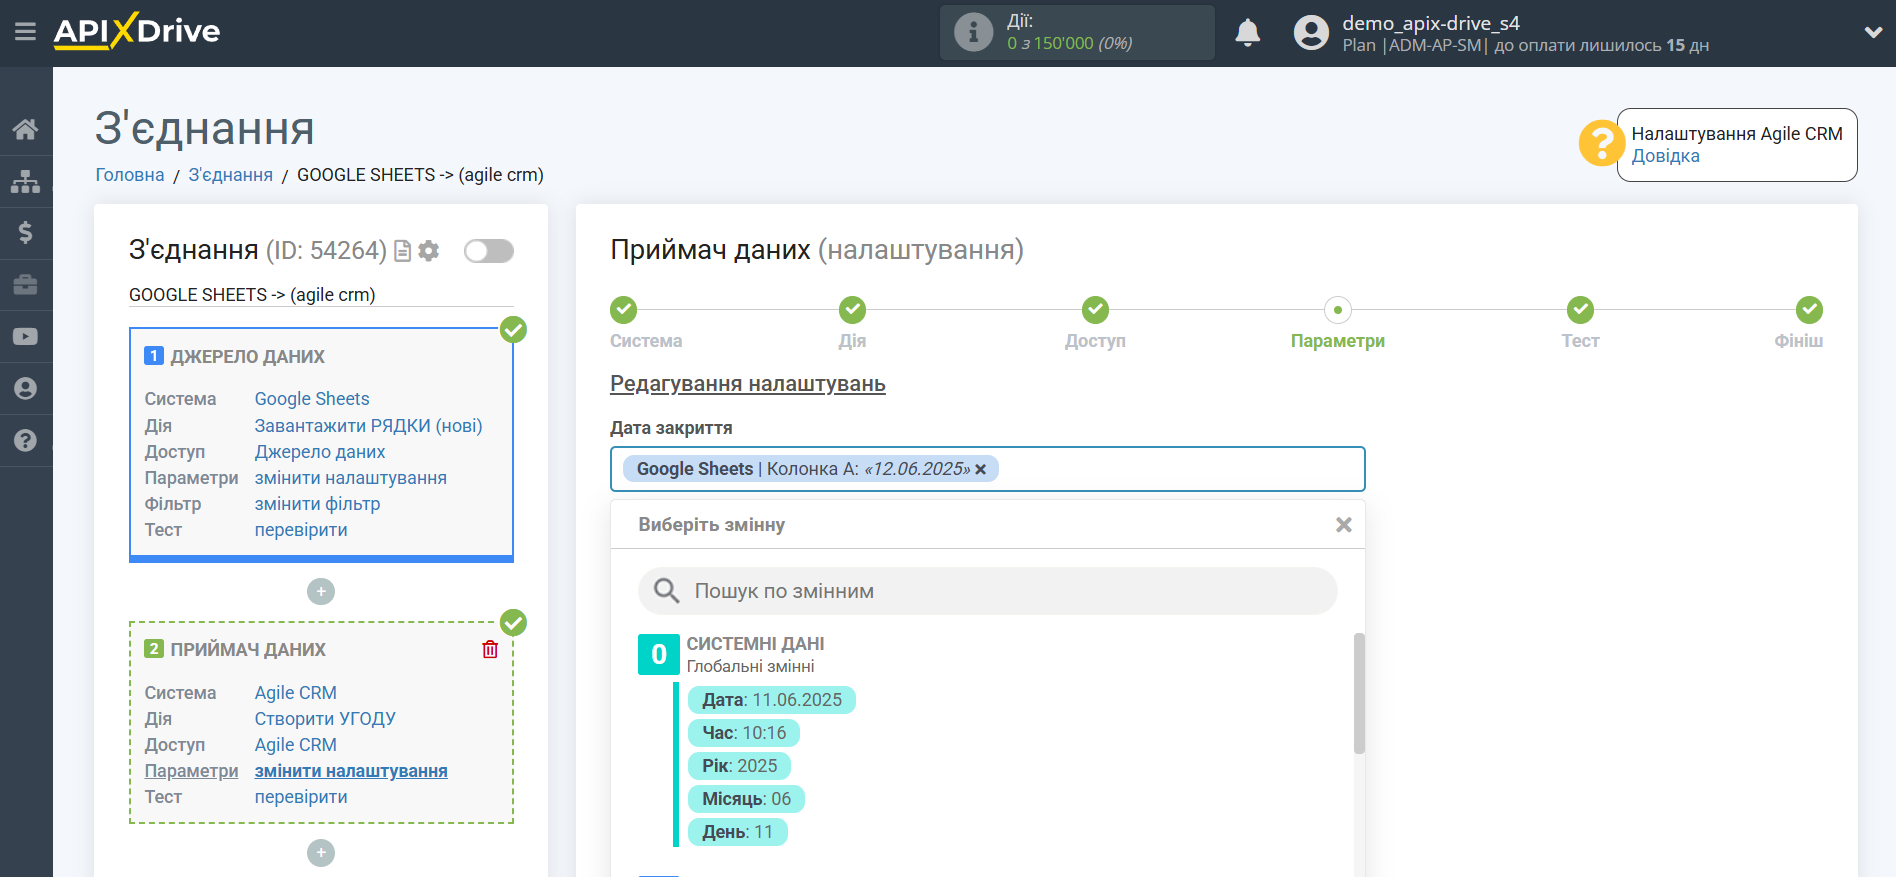This screenshot has height=877, width=1896.
Task: Go to Home in the sidebar
Action: (x=26, y=129)
